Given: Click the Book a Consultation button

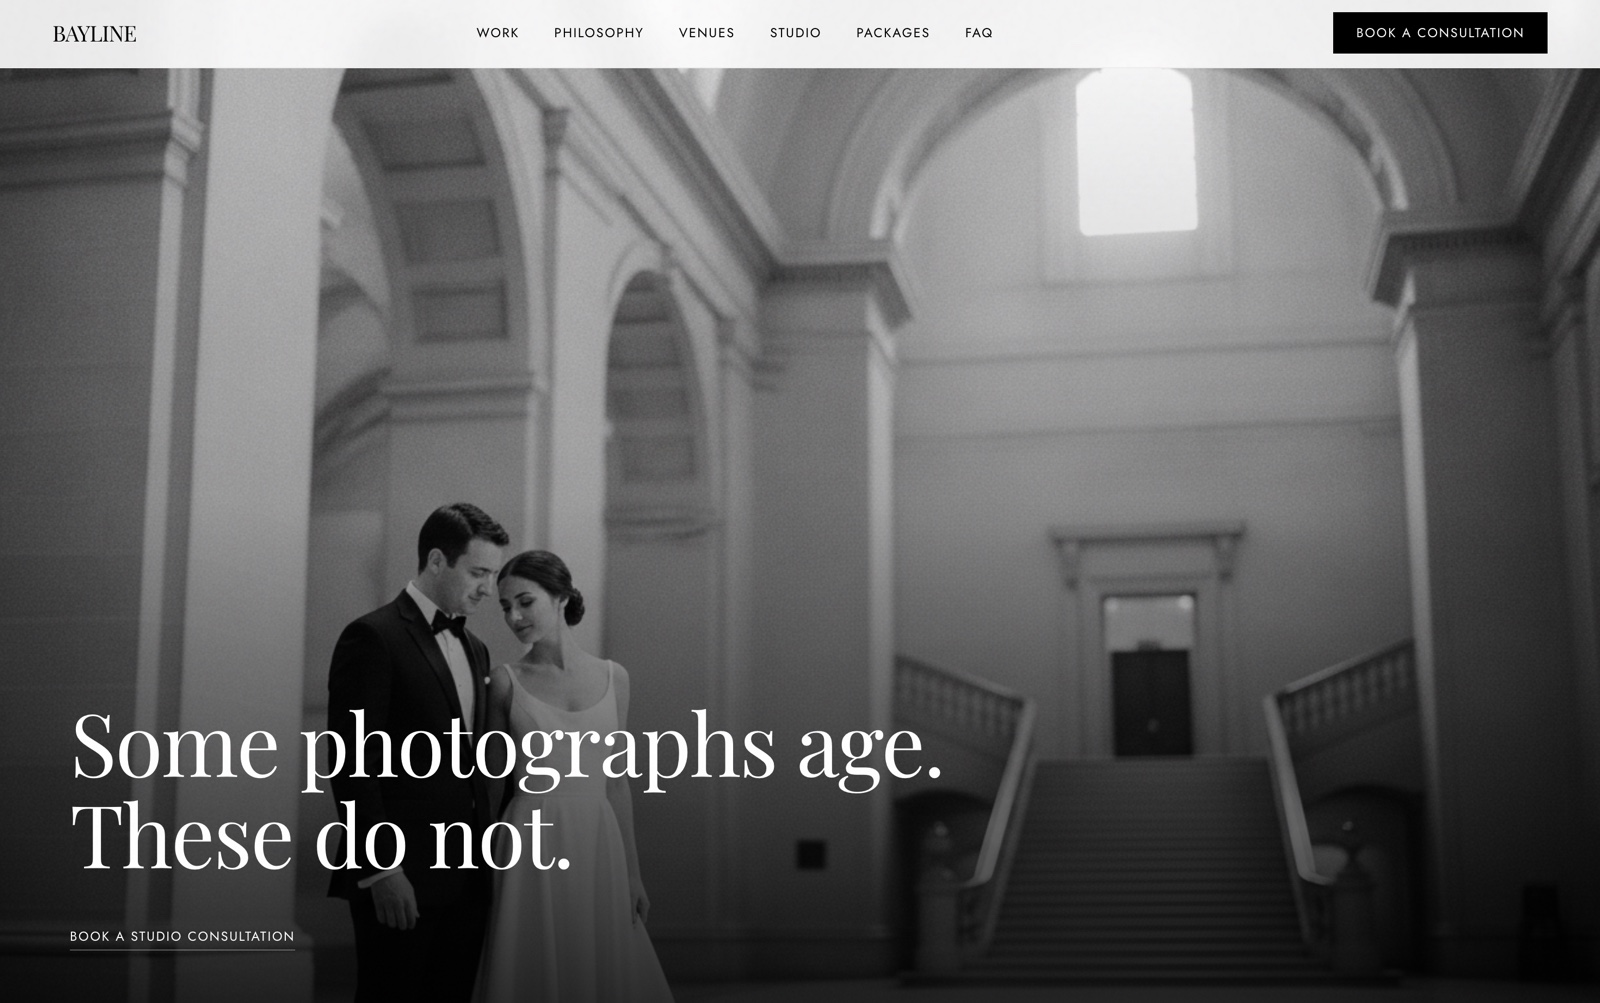Looking at the screenshot, I should [1440, 33].
